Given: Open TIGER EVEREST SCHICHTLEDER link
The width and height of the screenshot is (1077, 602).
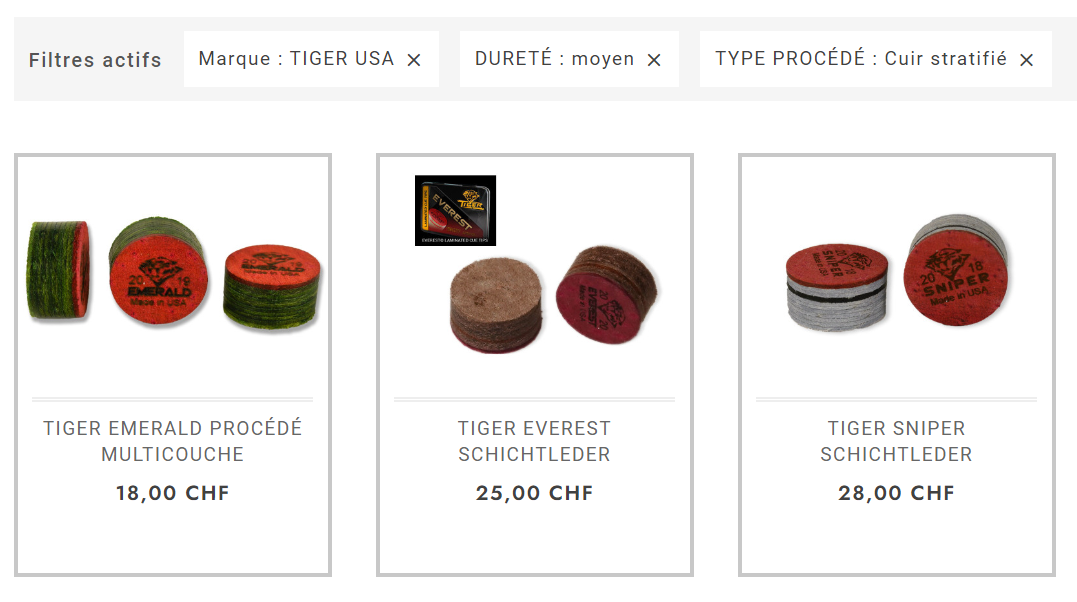Looking at the screenshot, I should click(x=534, y=441).
